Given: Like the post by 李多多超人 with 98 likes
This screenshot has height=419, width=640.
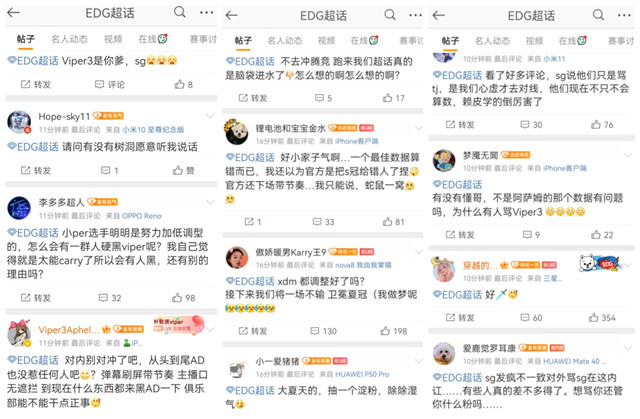Looking at the screenshot, I should [184, 298].
